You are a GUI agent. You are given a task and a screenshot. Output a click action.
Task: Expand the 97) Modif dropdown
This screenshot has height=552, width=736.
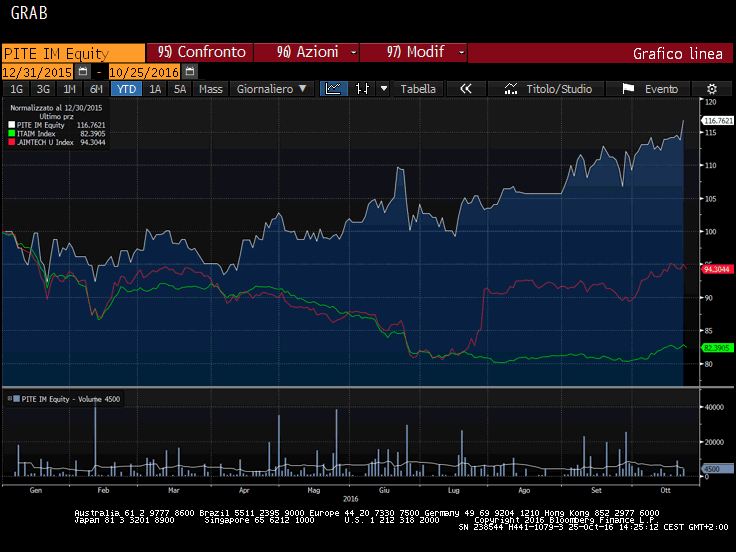click(x=413, y=52)
